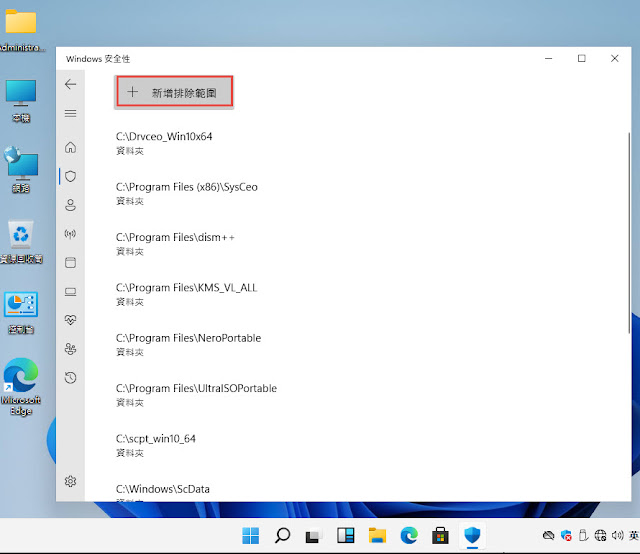Image resolution: width=640 pixels, height=554 pixels.
Task: Open Microsoft Store from the taskbar
Action: [x=440, y=535]
